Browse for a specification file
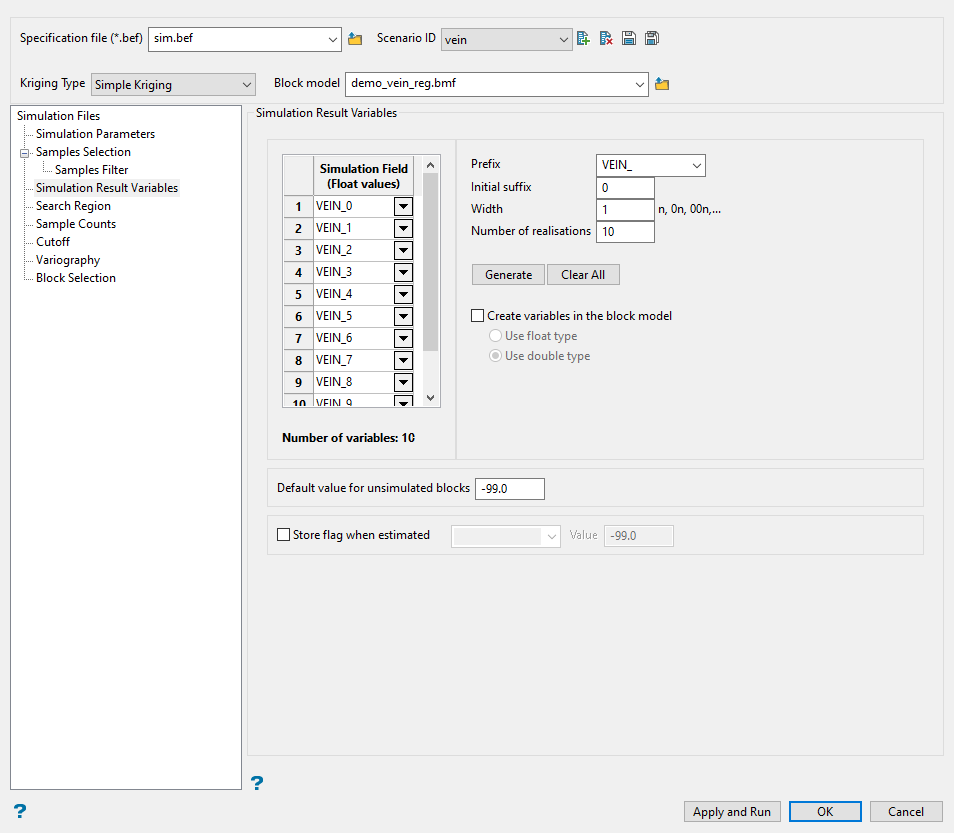The image size is (954, 833). click(355, 39)
